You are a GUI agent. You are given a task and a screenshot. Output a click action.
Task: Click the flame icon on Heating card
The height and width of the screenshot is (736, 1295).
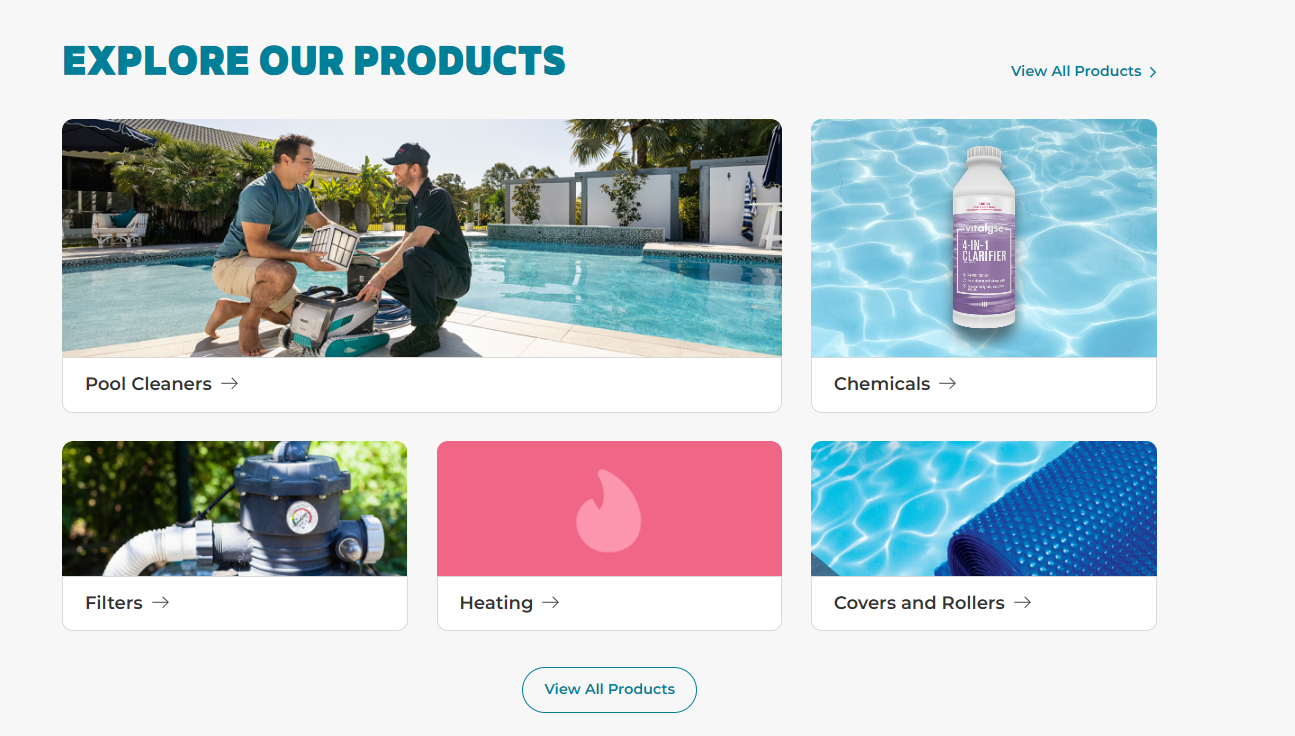608,511
